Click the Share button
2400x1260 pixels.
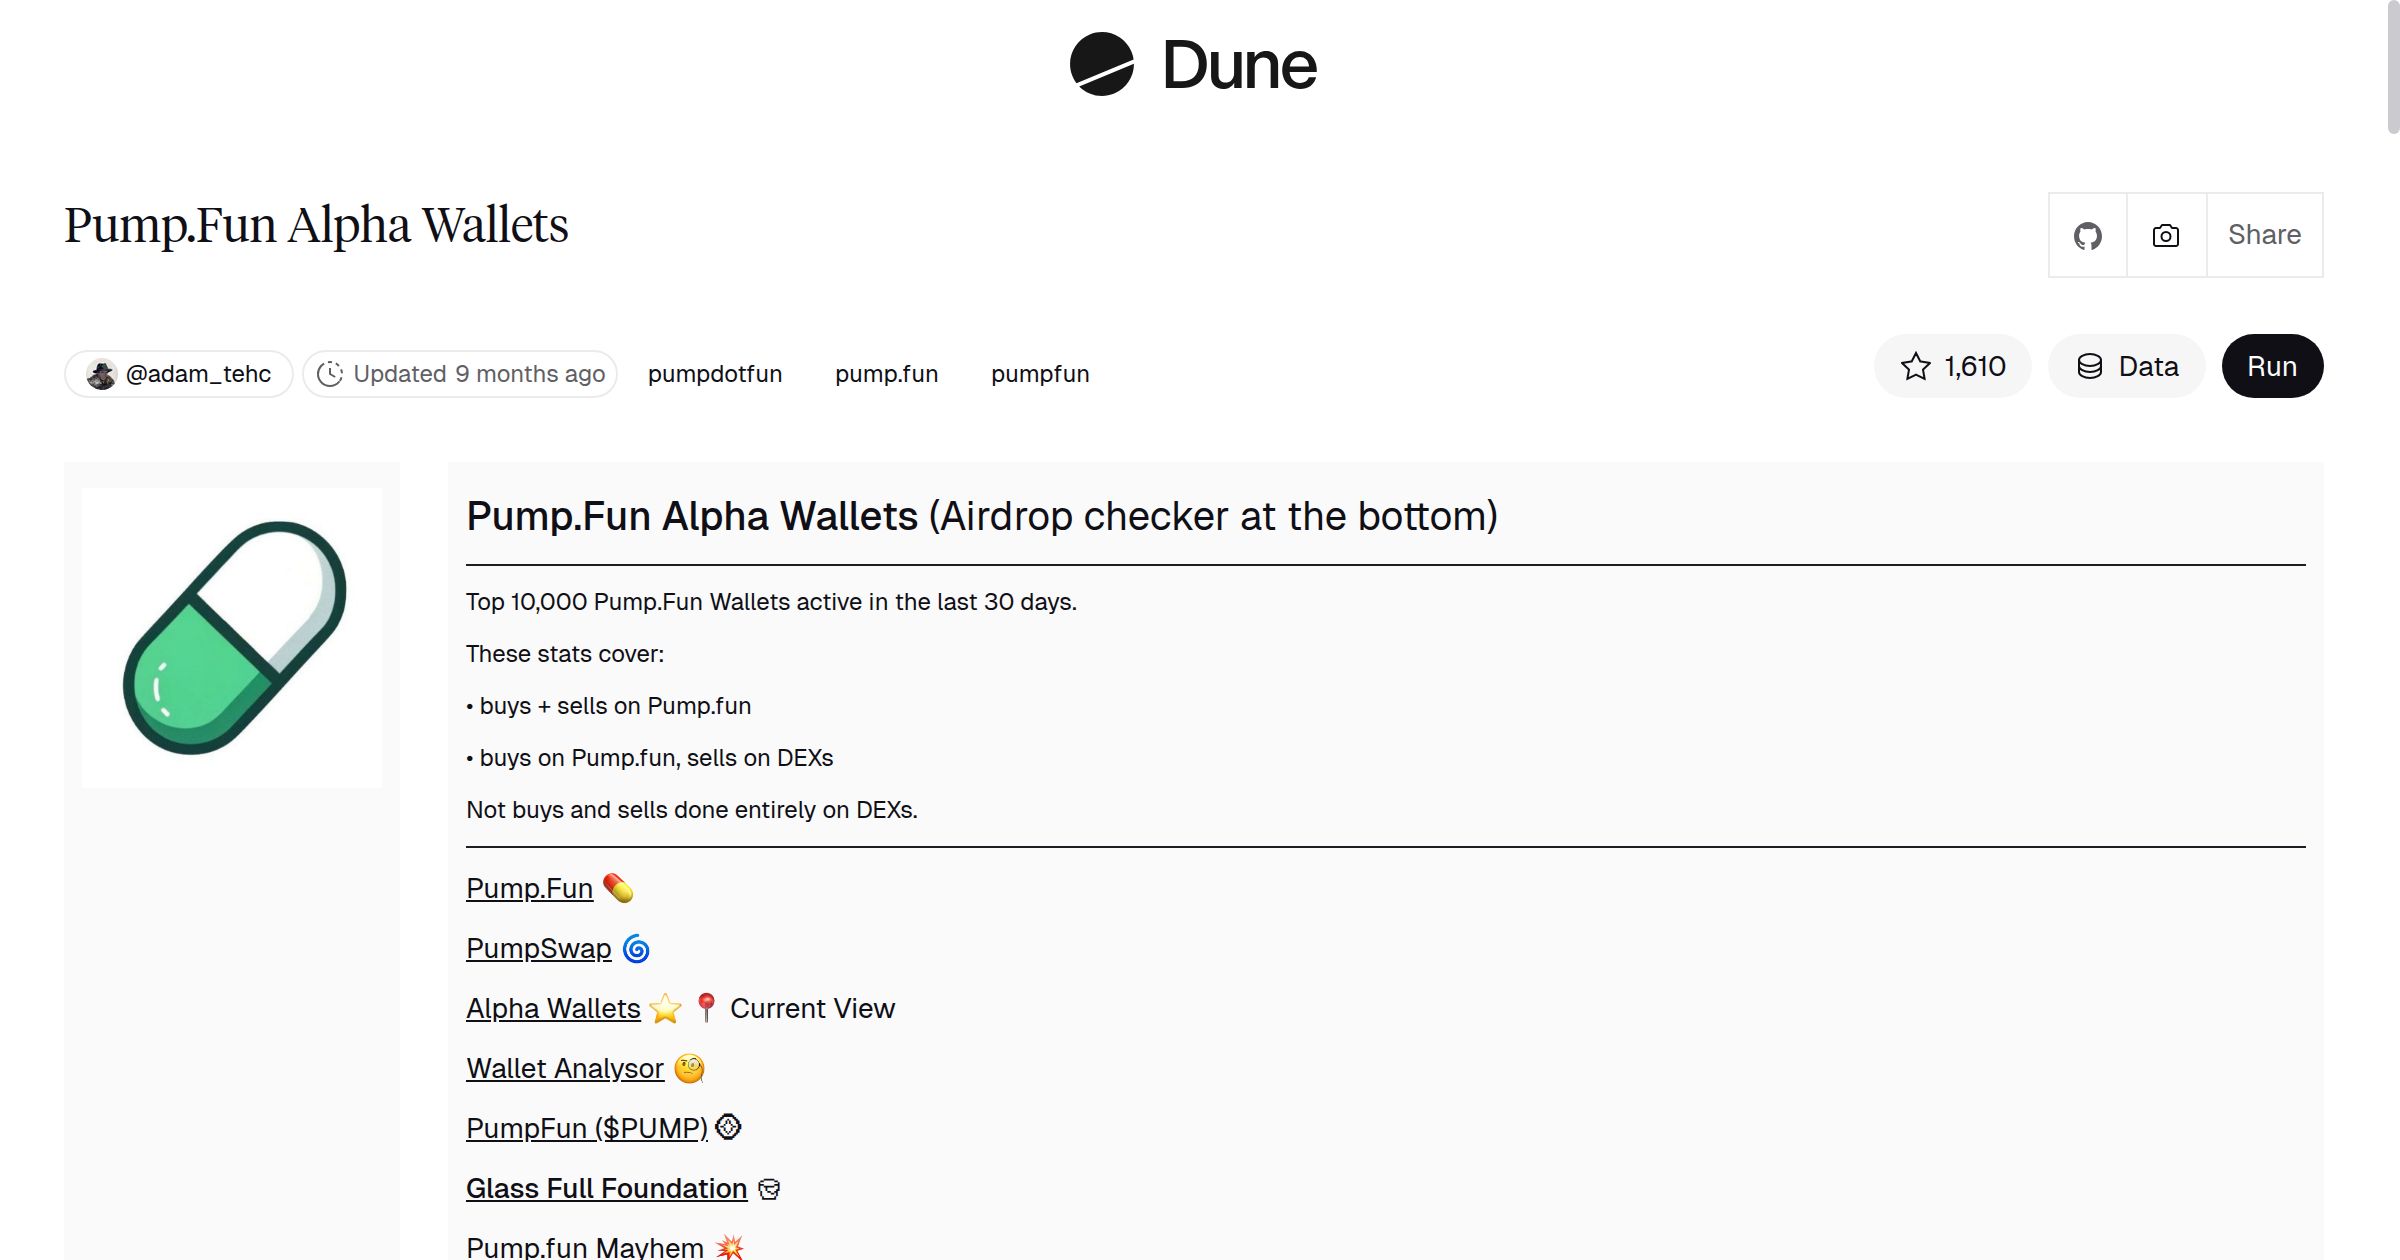tap(2264, 235)
